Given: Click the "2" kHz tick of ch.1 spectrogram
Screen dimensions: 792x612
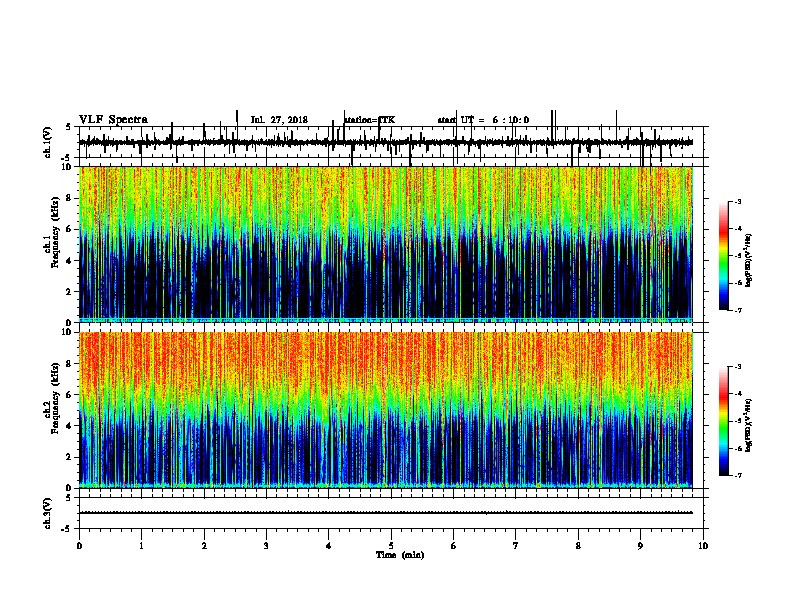Looking at the screenshot, I should tap(70, 291).
